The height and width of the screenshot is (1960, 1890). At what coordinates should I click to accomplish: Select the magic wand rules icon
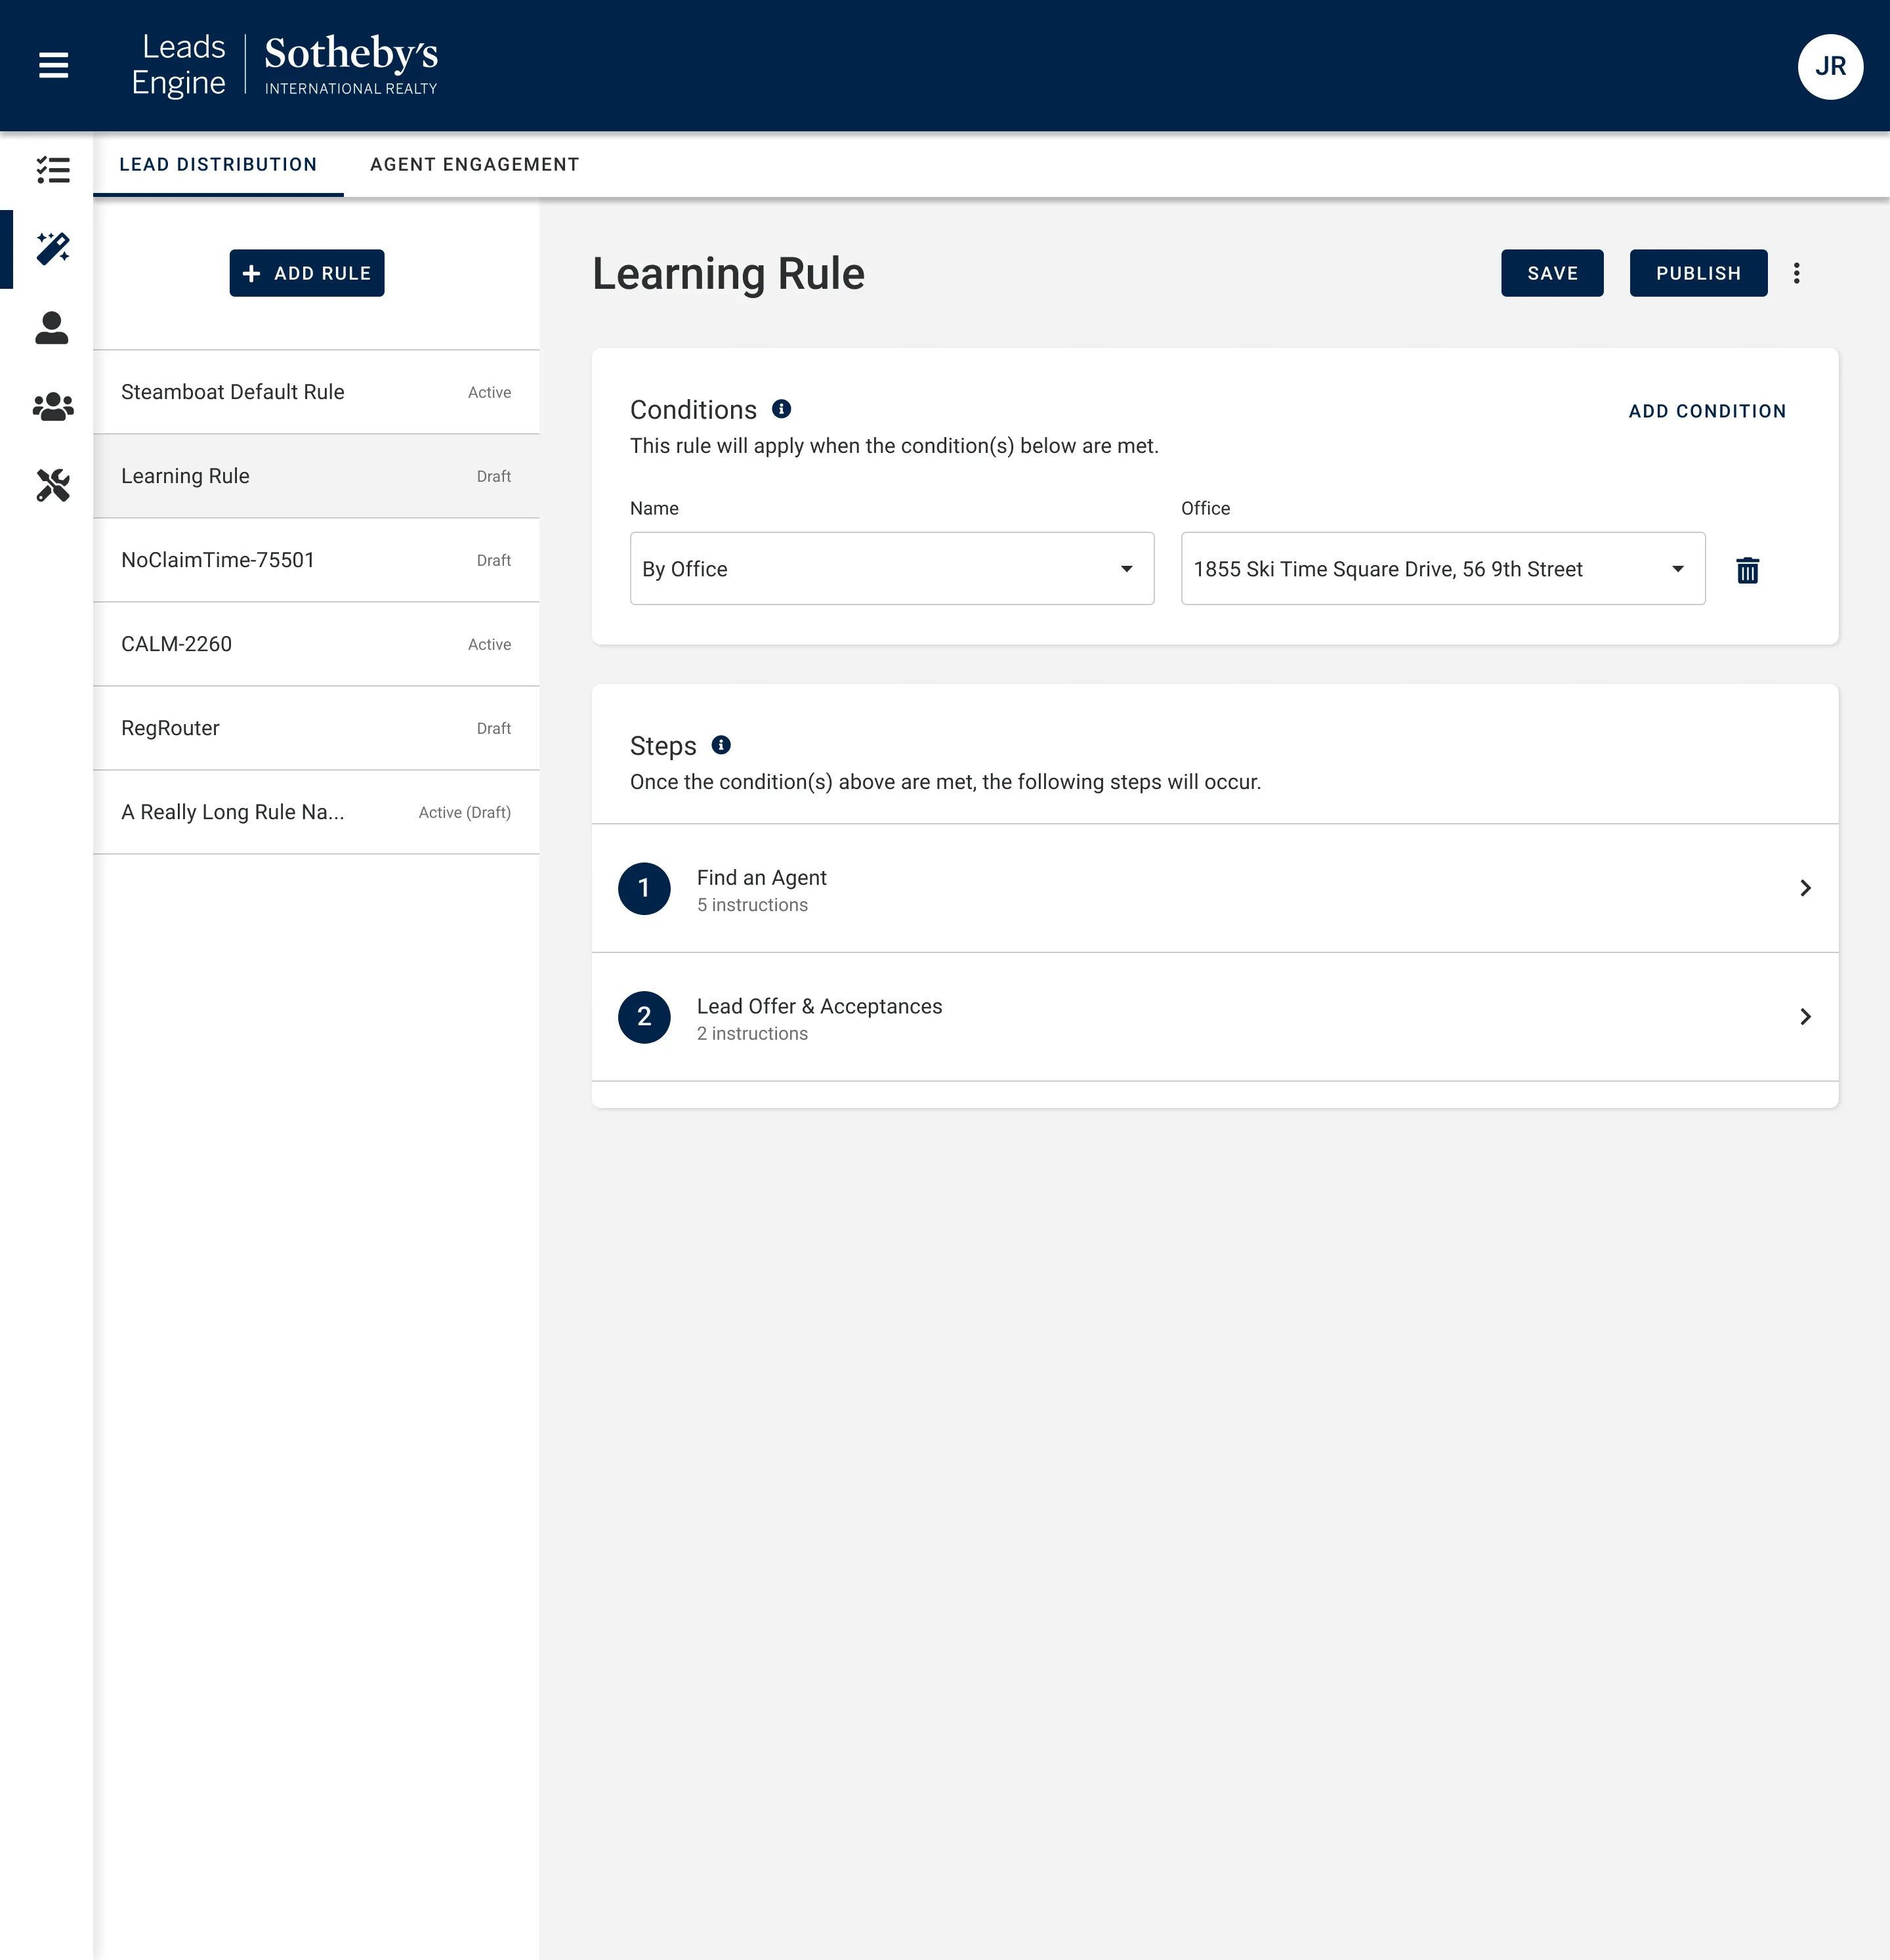pyautogui.click(x=53, y=248)
